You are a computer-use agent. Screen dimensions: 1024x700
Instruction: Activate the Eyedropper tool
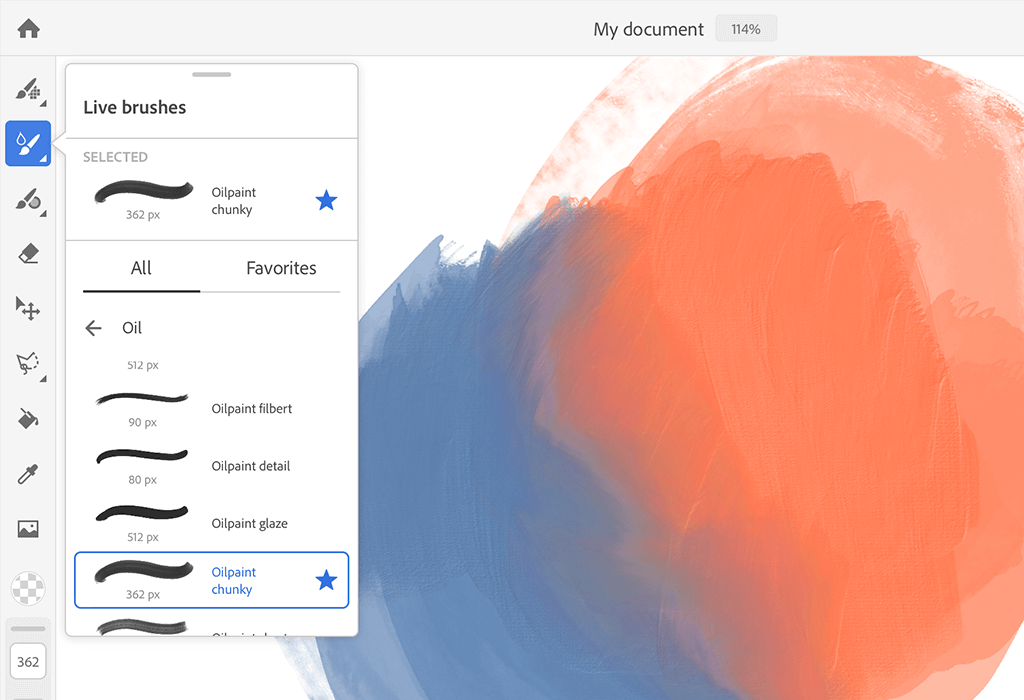point(28,474)
